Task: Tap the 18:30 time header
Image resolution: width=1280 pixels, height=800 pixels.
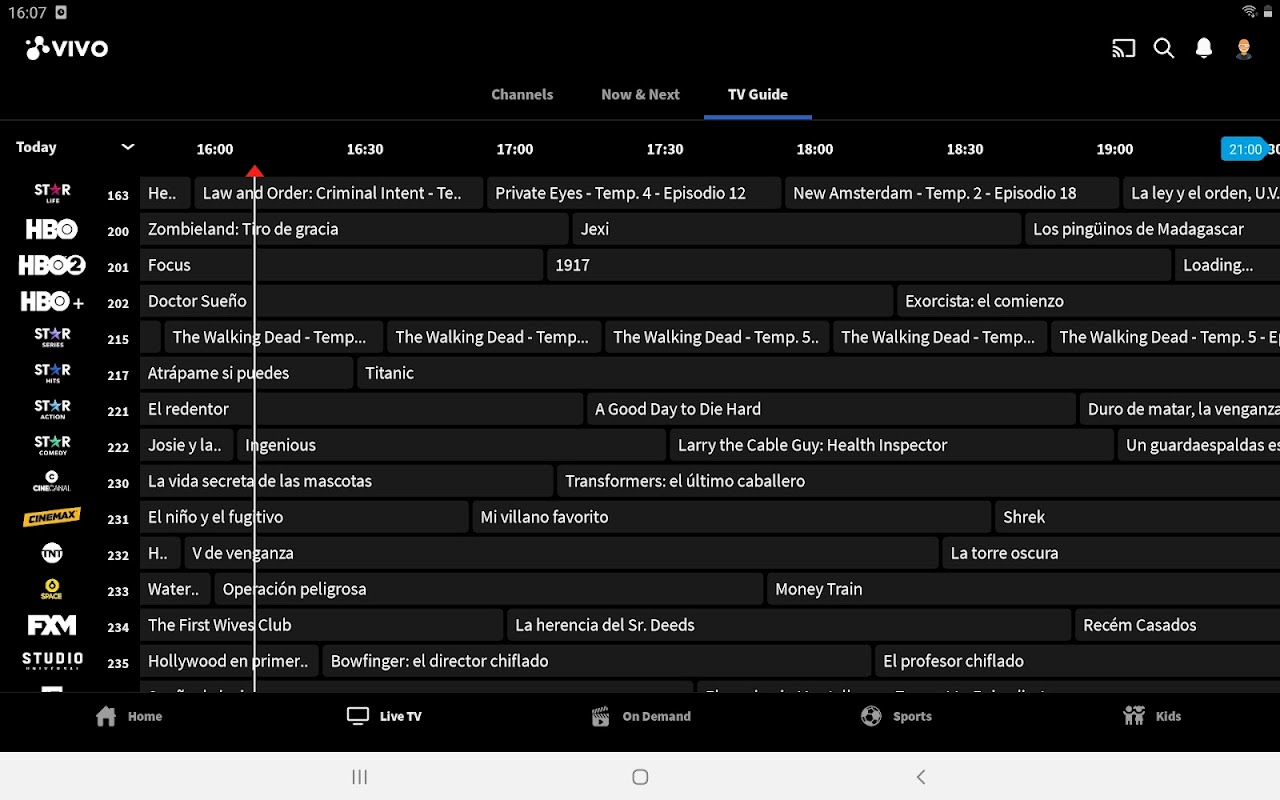Action: (x=965, y=149)
